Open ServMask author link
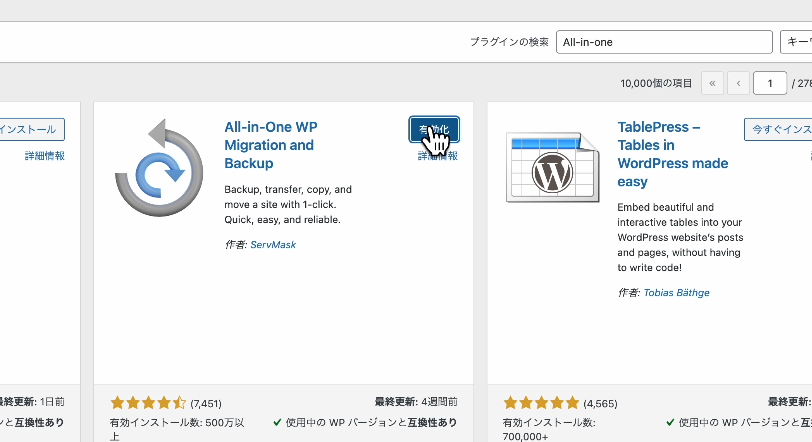This screenshot has height=442, width=812. tap(273, 244)
